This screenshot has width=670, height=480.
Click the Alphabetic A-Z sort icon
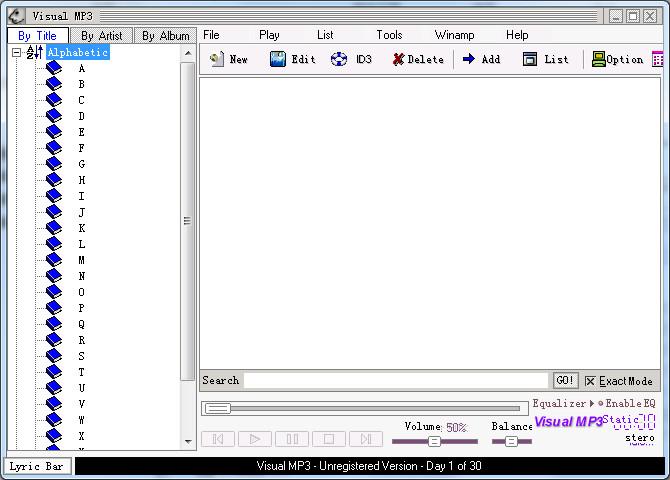[34, 52]
